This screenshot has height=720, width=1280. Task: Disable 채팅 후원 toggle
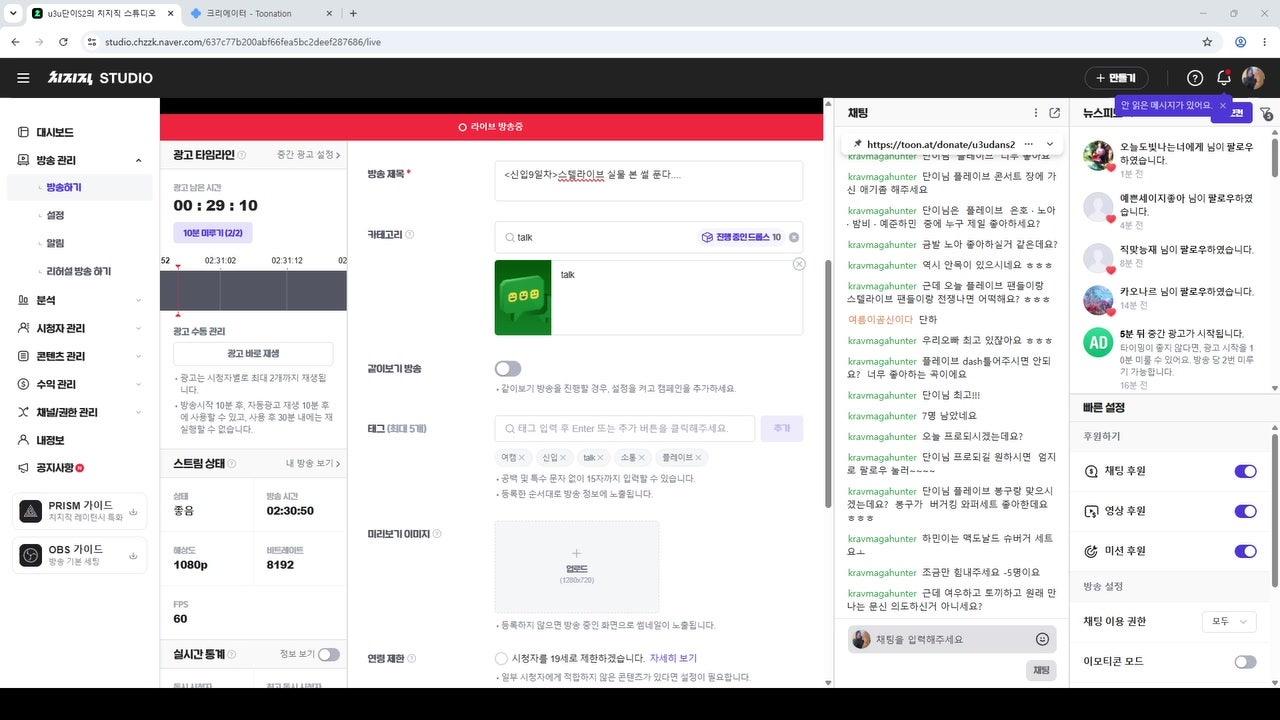1245,471
